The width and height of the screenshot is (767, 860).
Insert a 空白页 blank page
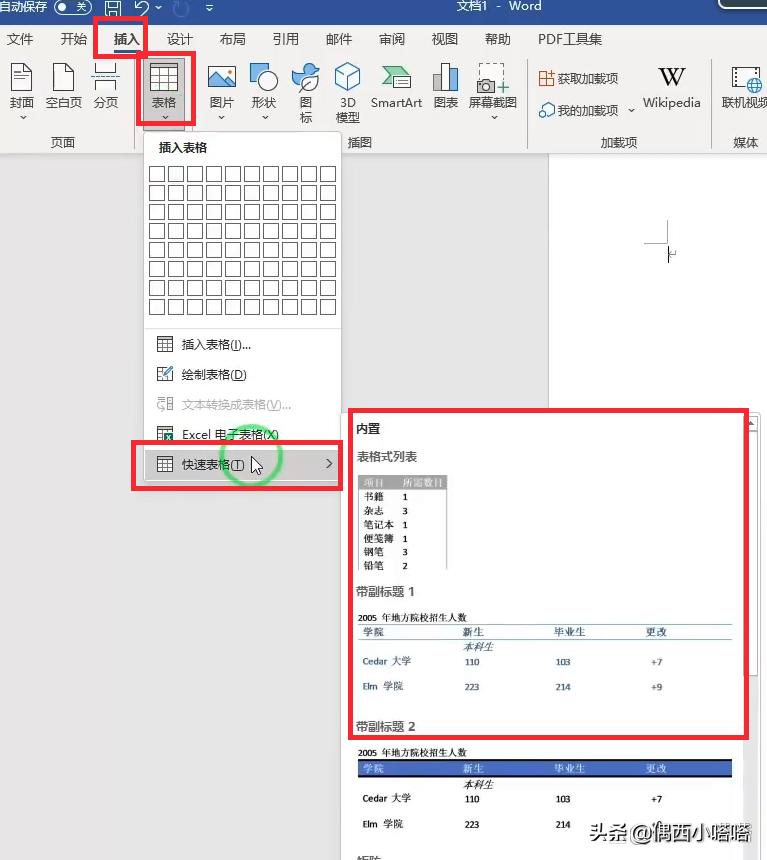[64, 86]
